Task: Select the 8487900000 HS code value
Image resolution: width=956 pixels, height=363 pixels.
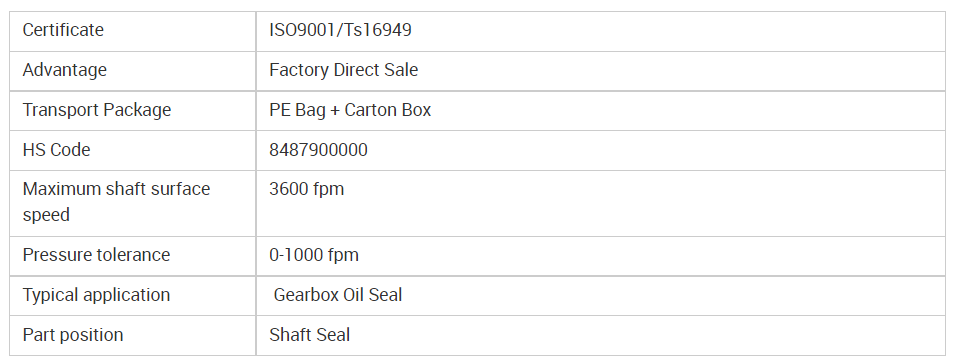Action: 318,150
